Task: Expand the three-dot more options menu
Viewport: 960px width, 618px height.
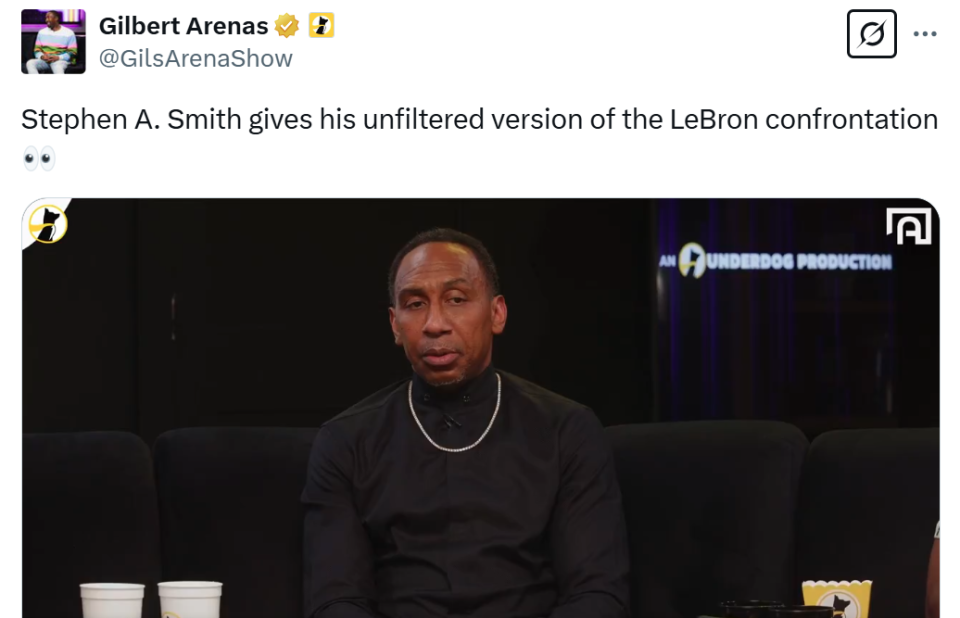Action: [924, 34]
